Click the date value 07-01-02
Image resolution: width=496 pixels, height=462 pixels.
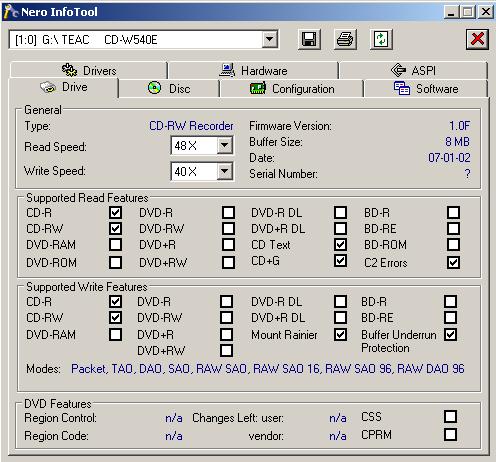[449, 158]
